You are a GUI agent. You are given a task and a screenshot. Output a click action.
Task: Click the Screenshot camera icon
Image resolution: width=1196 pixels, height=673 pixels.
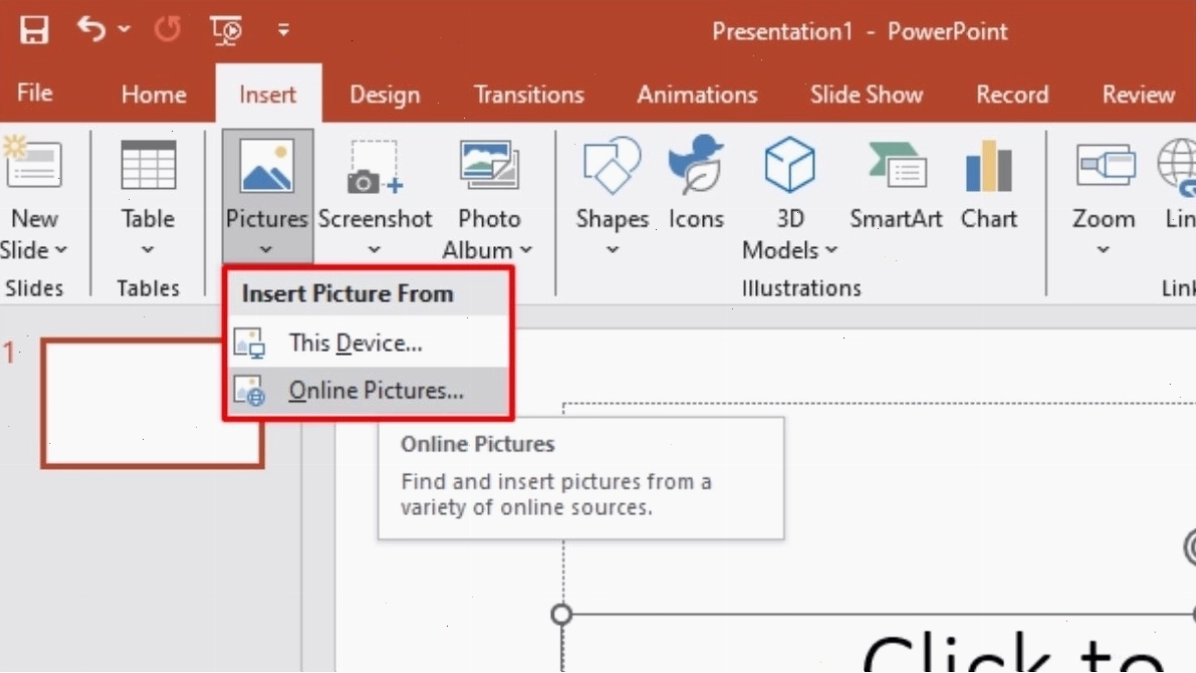point(374,166)
